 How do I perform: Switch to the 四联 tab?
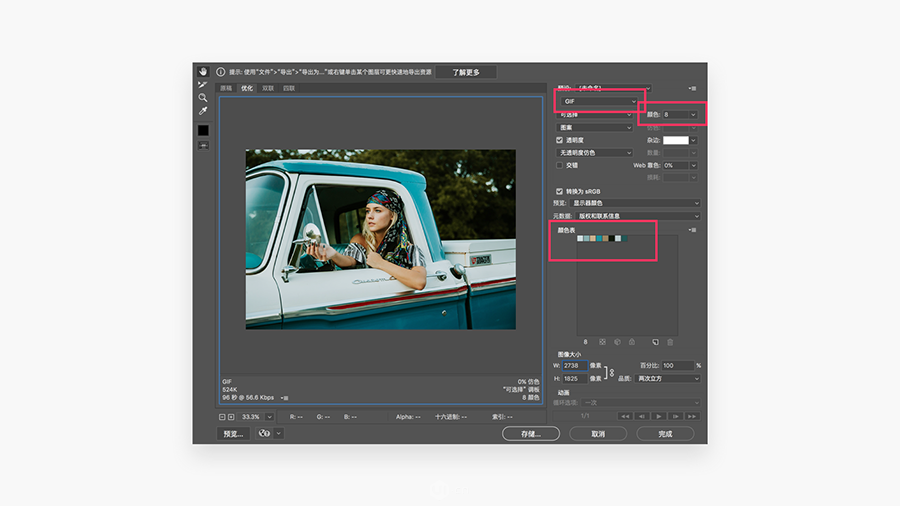pyautogui.click(x=289, y=88)
